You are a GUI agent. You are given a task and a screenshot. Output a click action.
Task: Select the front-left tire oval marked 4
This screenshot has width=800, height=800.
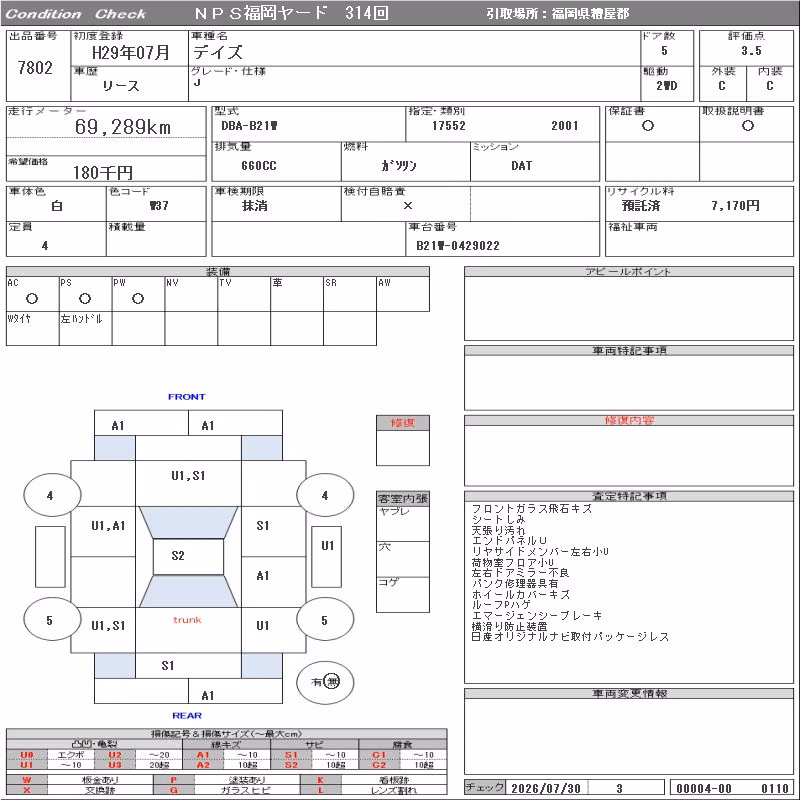(52, 495)
